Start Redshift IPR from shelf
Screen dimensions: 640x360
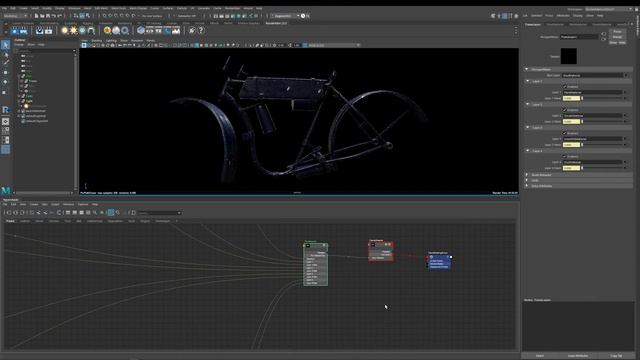click(24, 31)
